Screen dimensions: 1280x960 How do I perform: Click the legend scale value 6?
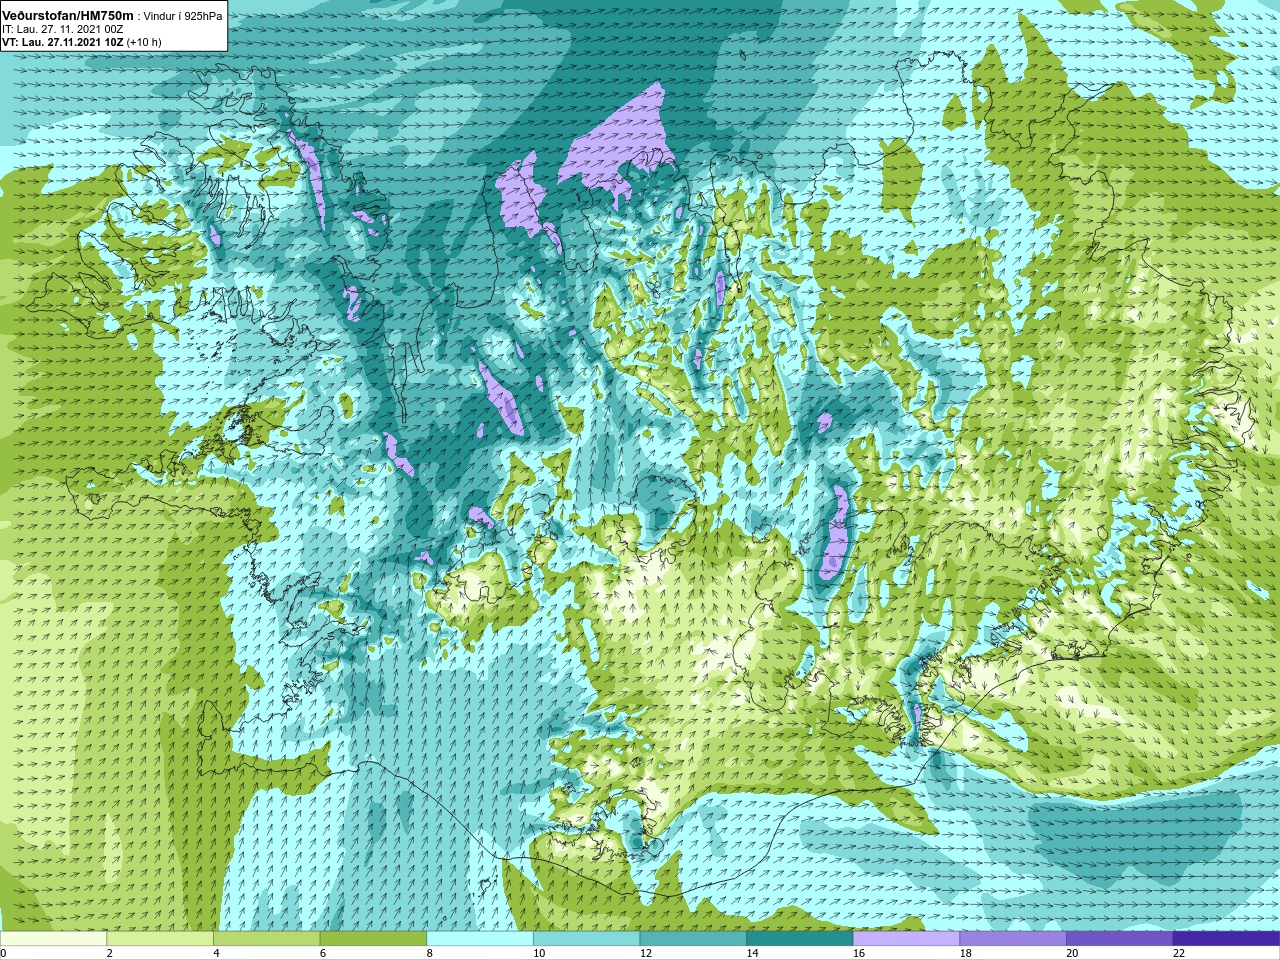pos(323,953)
